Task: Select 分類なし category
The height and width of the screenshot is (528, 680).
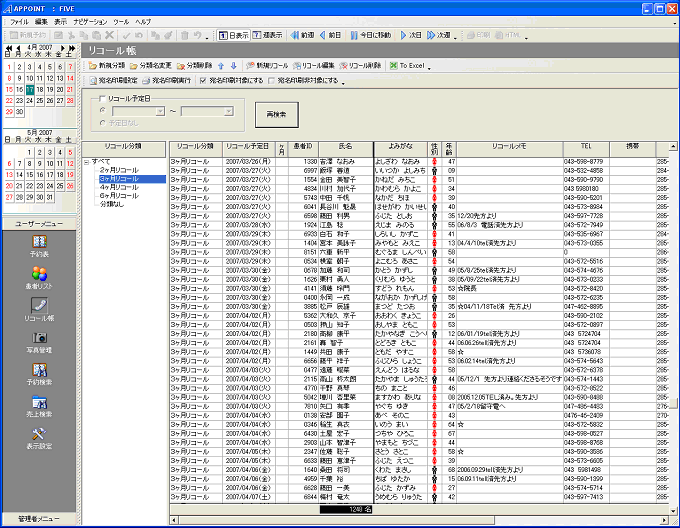Action: pos(112,204)
